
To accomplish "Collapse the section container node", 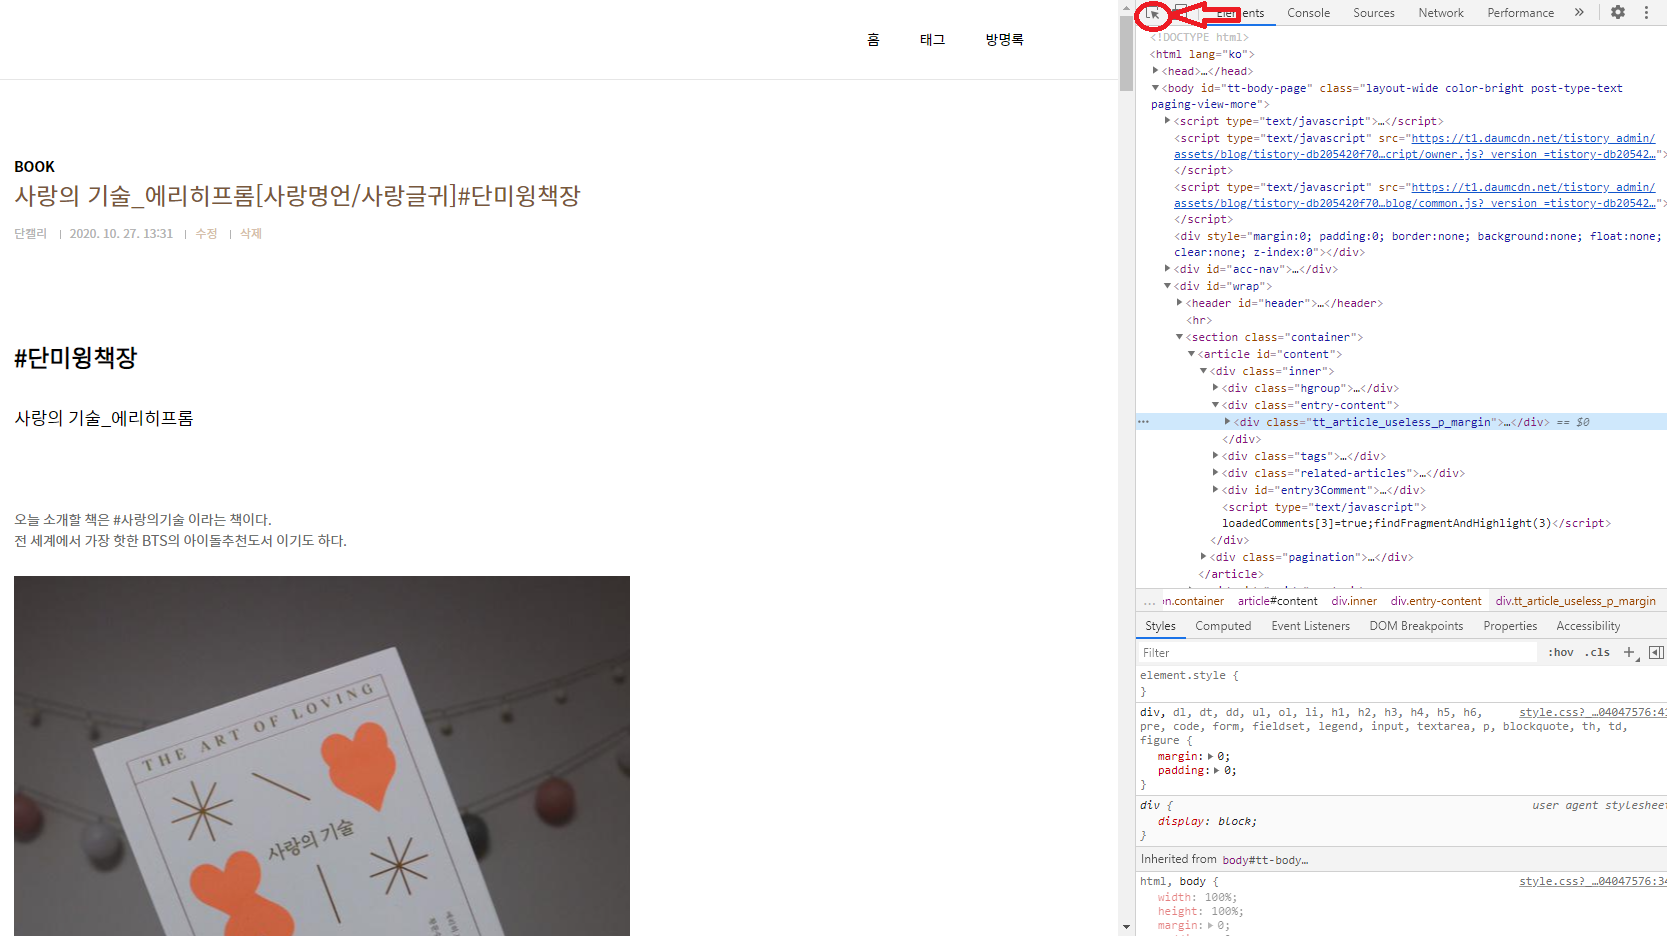I will tap(1179, 337).
